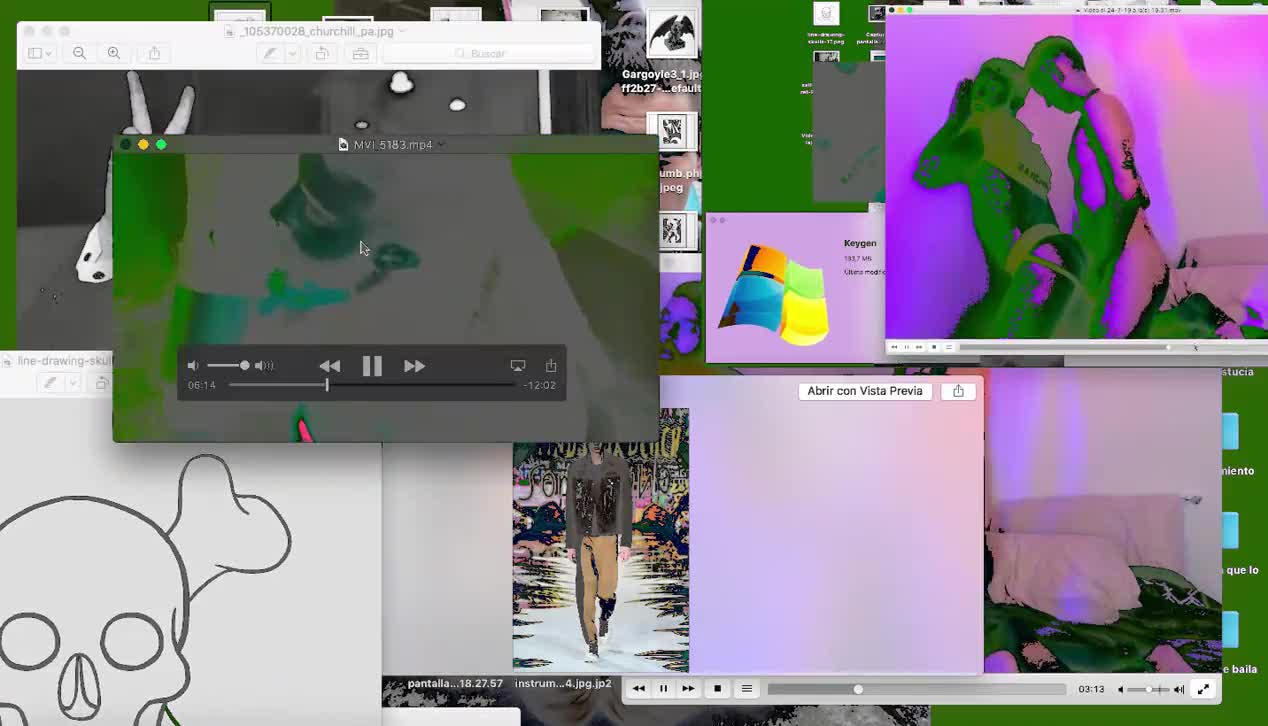
Task: Click the Buscar search field
Action: [x=488, y=53]
